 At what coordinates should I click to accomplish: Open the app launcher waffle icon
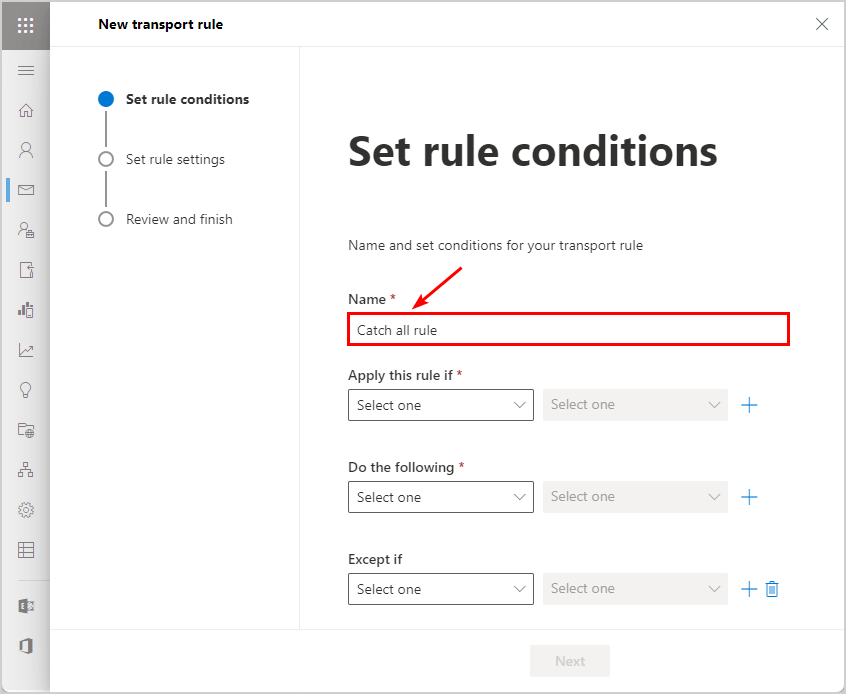(x=25, y=25)
